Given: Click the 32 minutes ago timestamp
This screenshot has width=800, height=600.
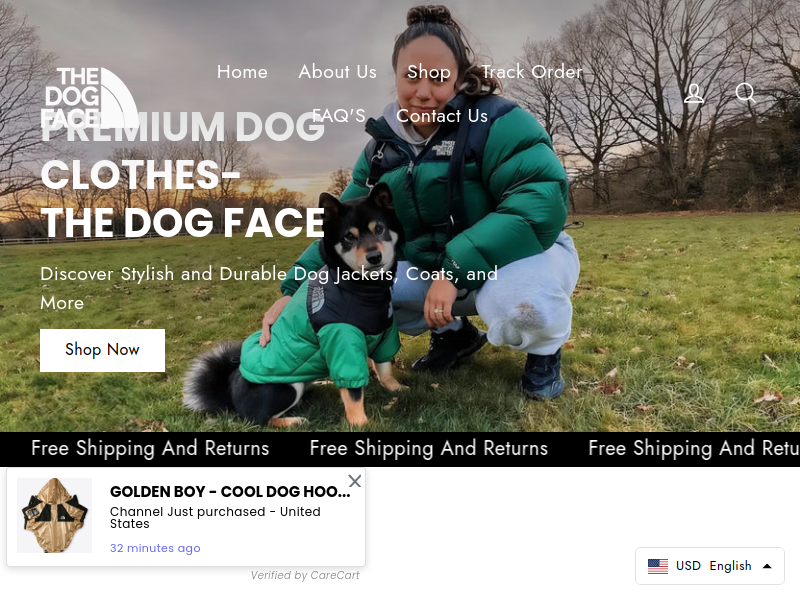Looking at the screenshot, I should coord(155,548).
